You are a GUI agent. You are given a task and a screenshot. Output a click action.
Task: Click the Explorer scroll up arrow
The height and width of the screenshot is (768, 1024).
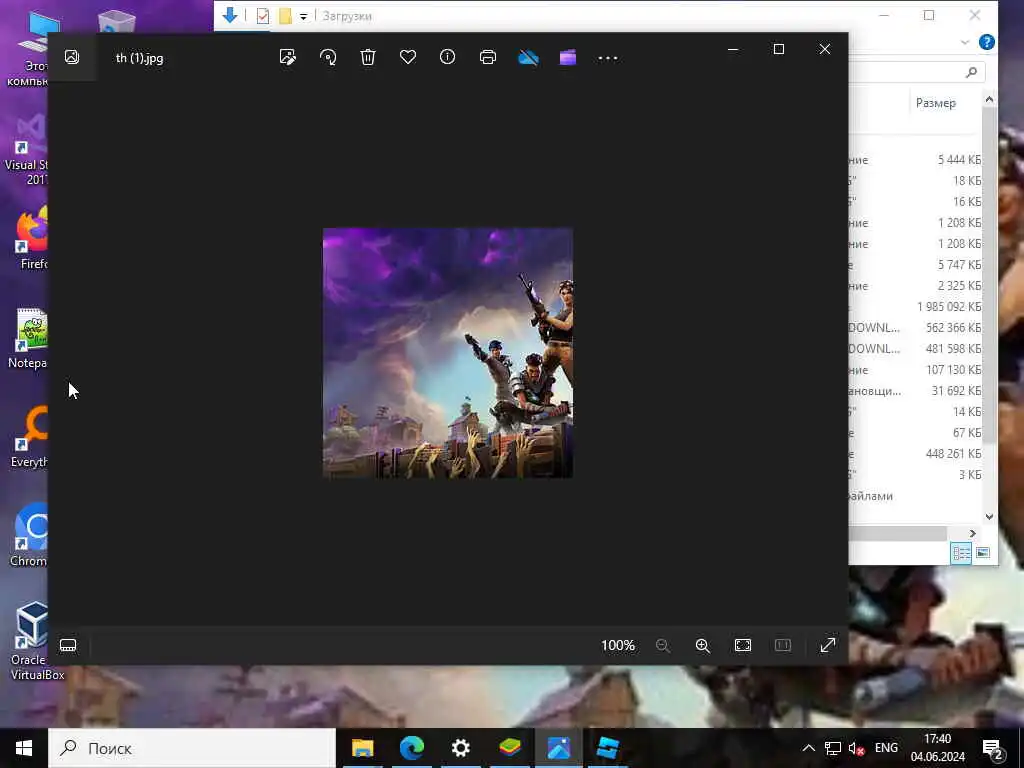(989, 99)
